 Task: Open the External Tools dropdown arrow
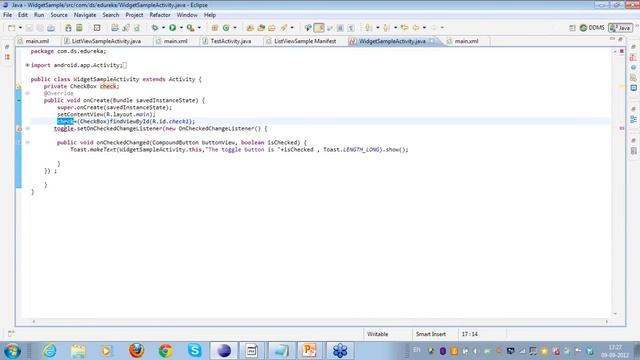[199, 28]
